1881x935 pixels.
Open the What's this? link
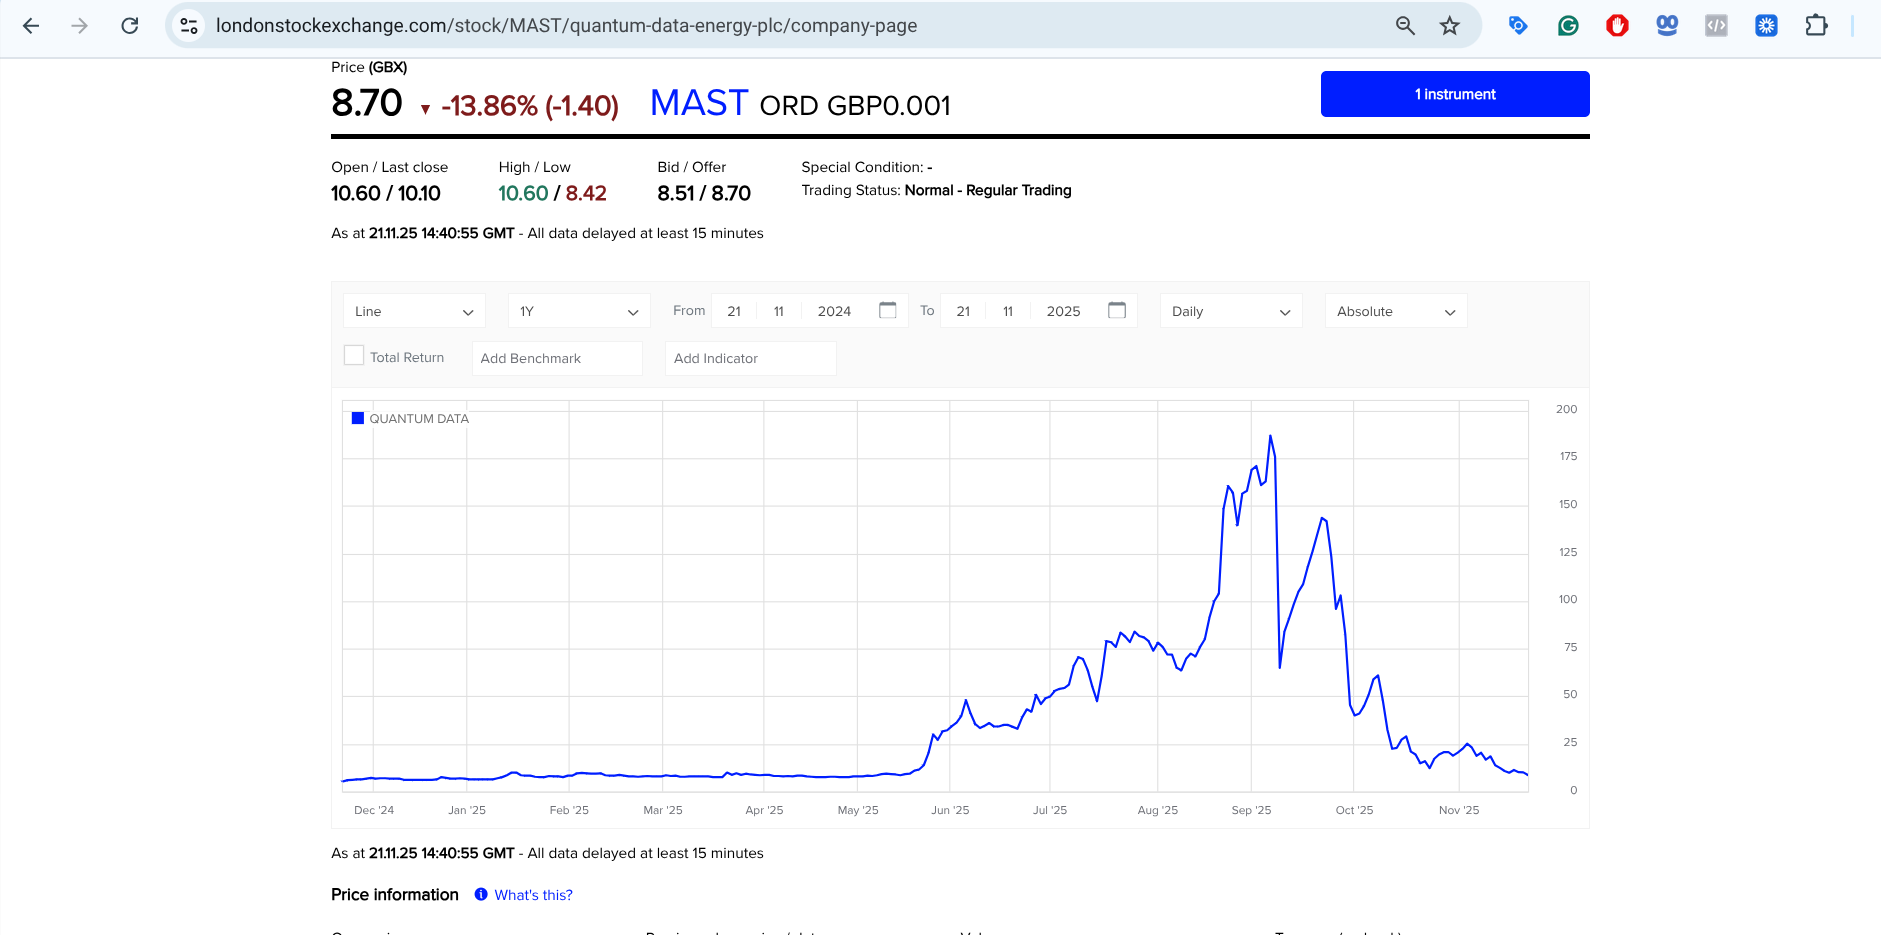533,895
